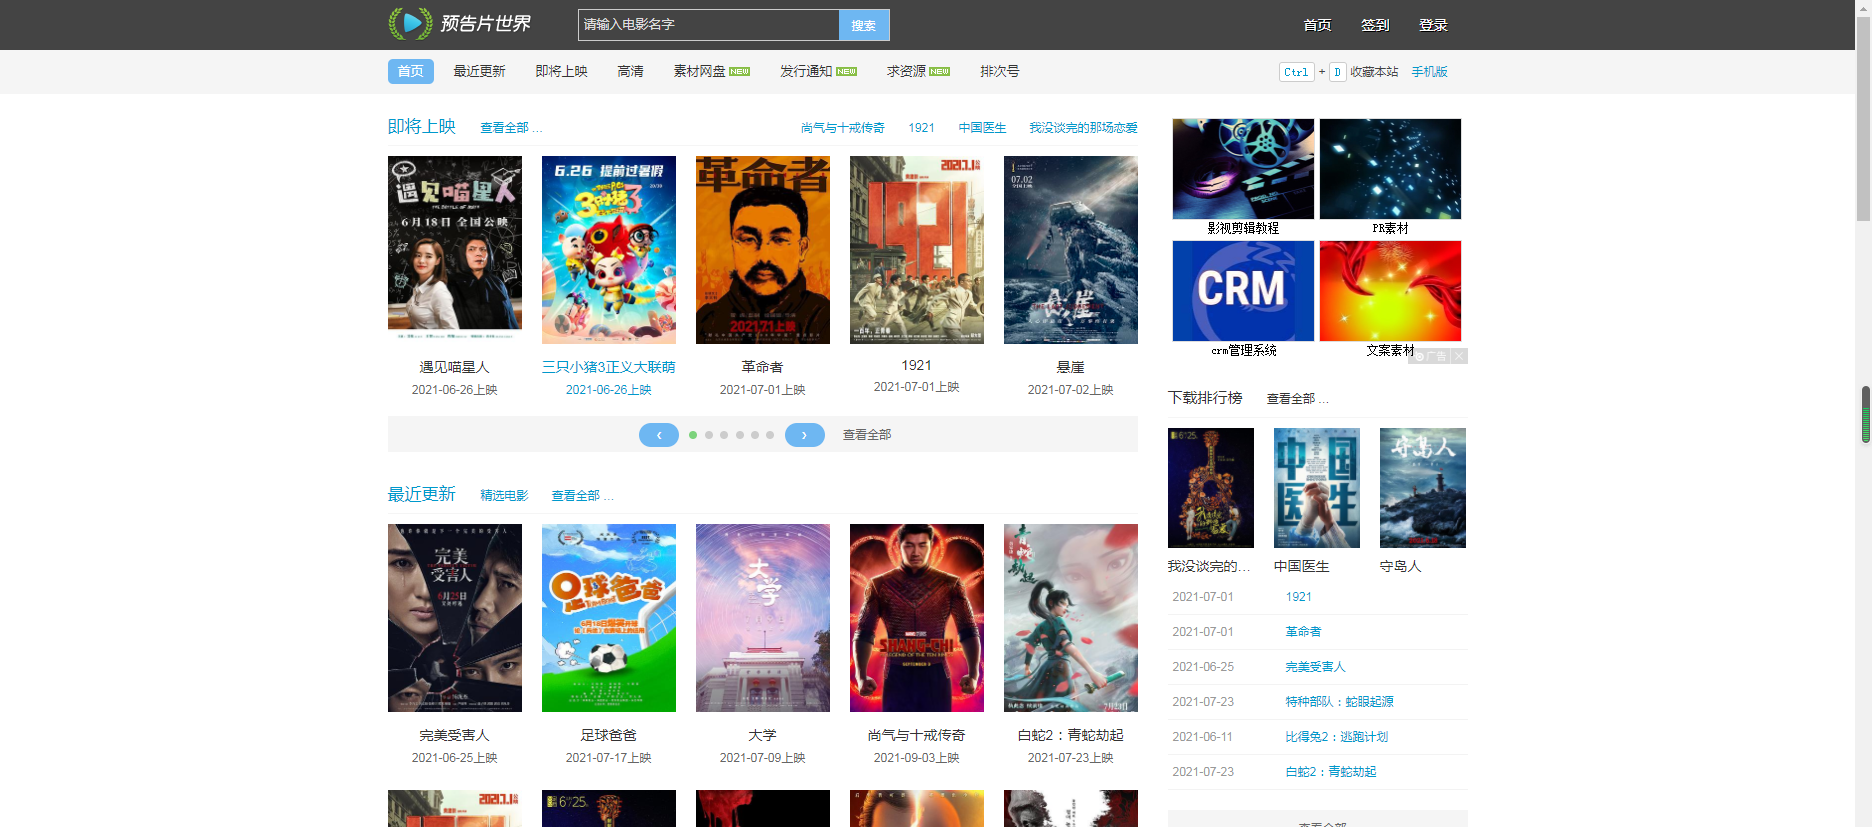Click 查看全部 beside carousel arrows
This screenshot has height=827, width=1872.
[867, 435]
